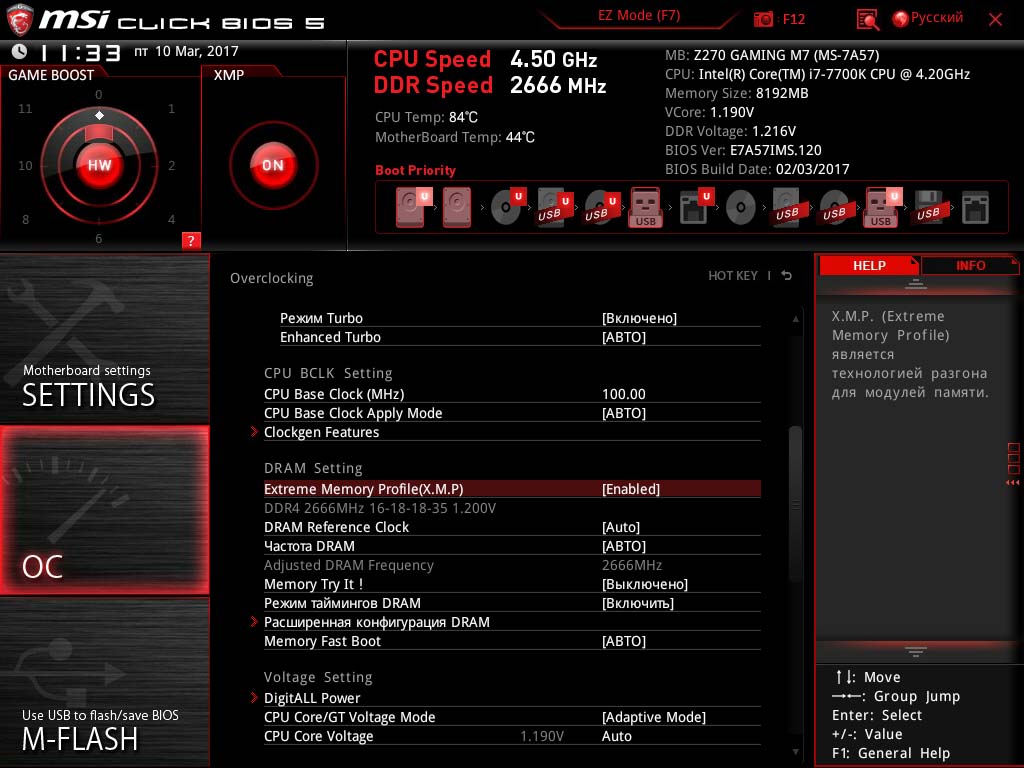Image resolution: width=1024 pixels, height=768 pixels.
Task: Click the back arrow next to HOT KEY
Action: click(x=786, y=276)
